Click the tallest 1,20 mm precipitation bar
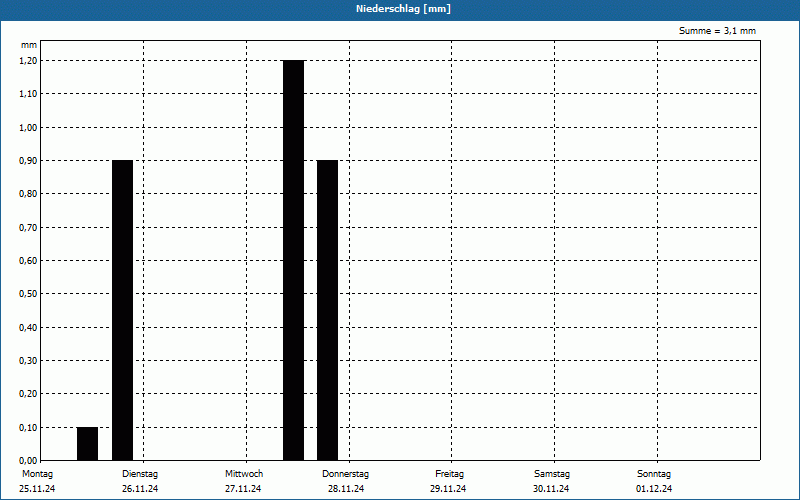The height and width of the screenshot is (500, 800). click(x=293, y=260)
